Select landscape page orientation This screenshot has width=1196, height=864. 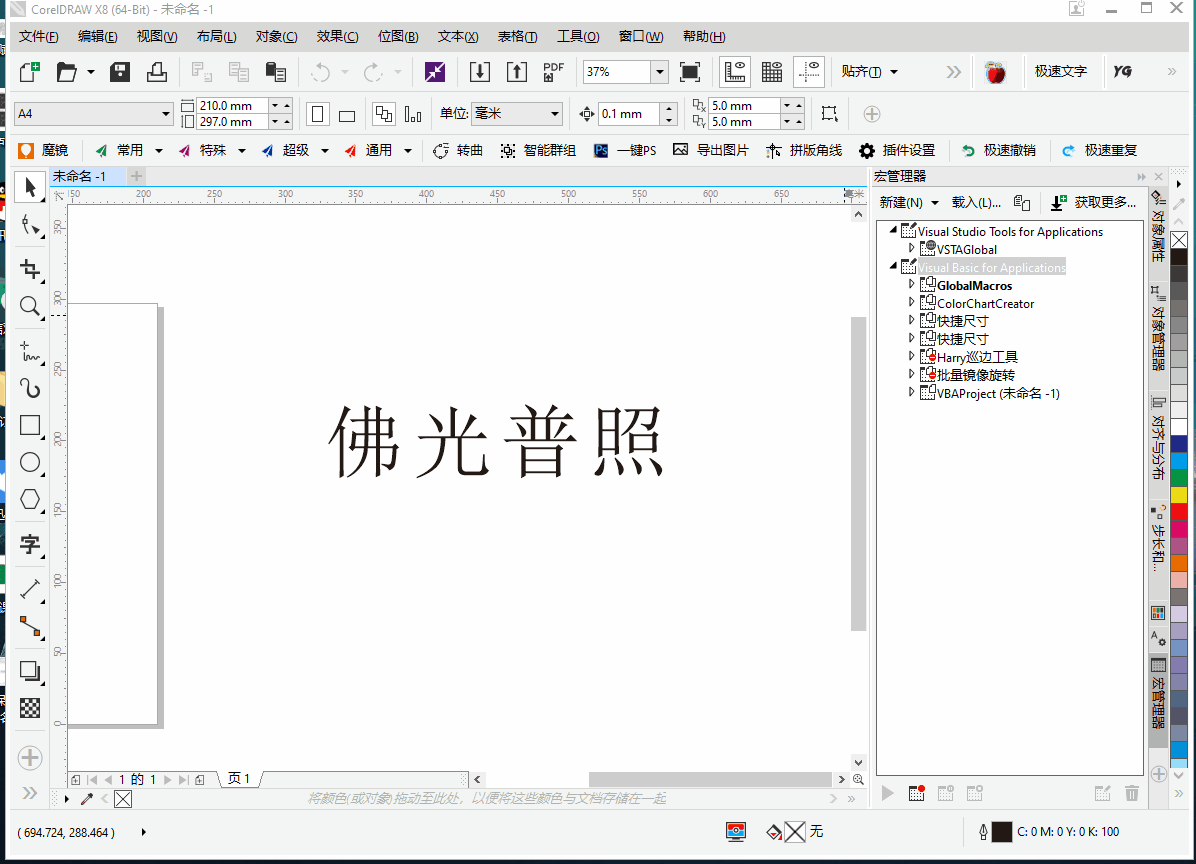tap(347, 115)
